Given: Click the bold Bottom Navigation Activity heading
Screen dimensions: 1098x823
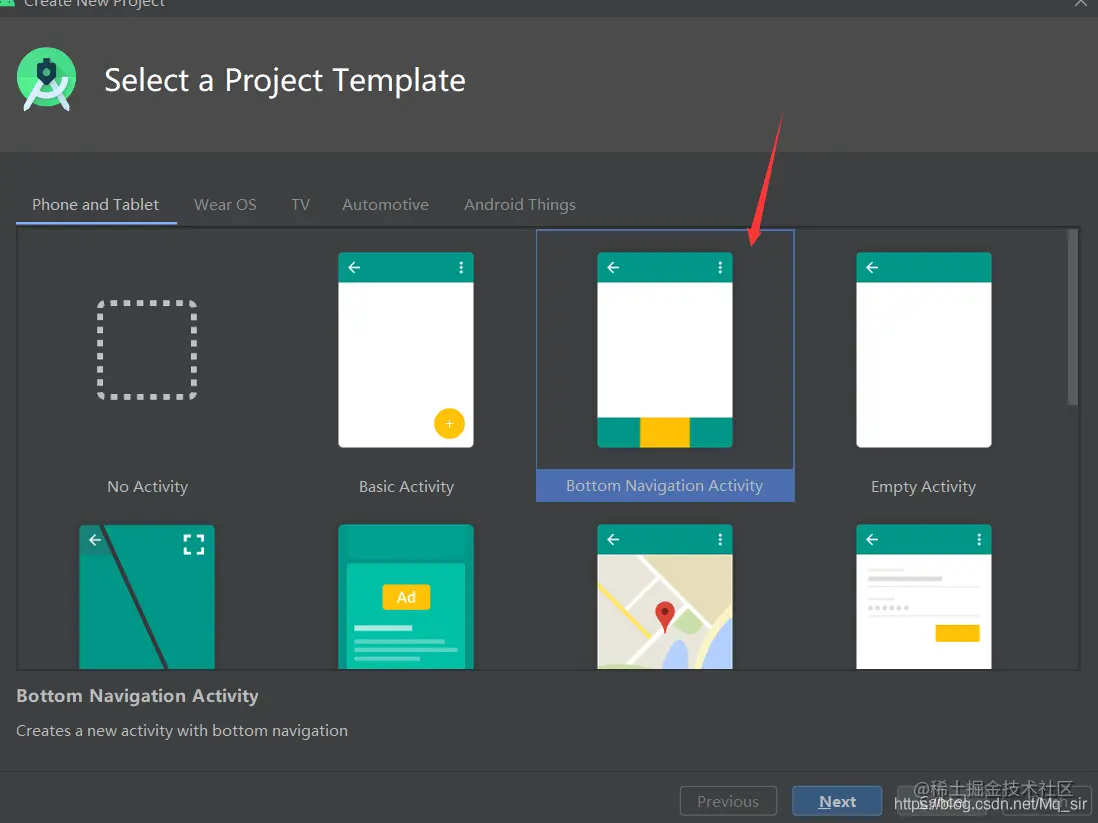Looking at the screenshot, I should tap(137, 696).
